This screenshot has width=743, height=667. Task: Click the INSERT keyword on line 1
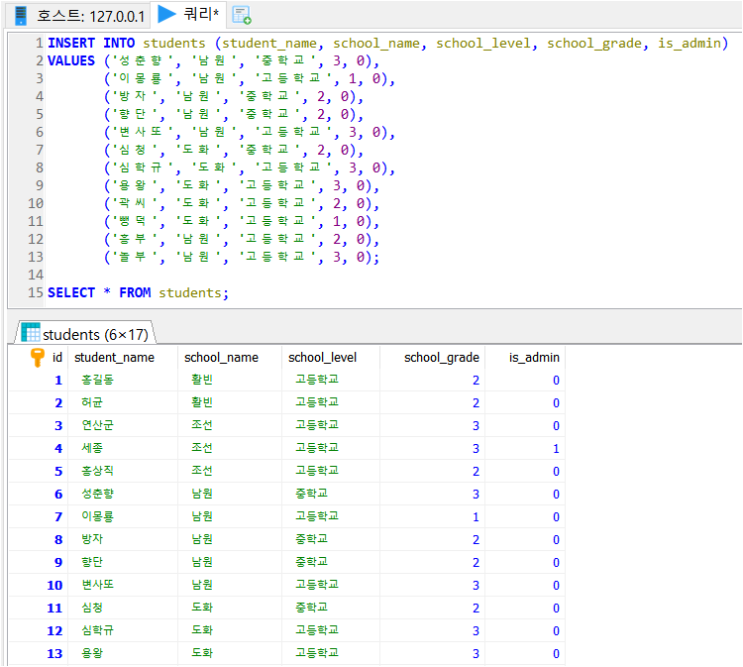click(x=71, y=43)
